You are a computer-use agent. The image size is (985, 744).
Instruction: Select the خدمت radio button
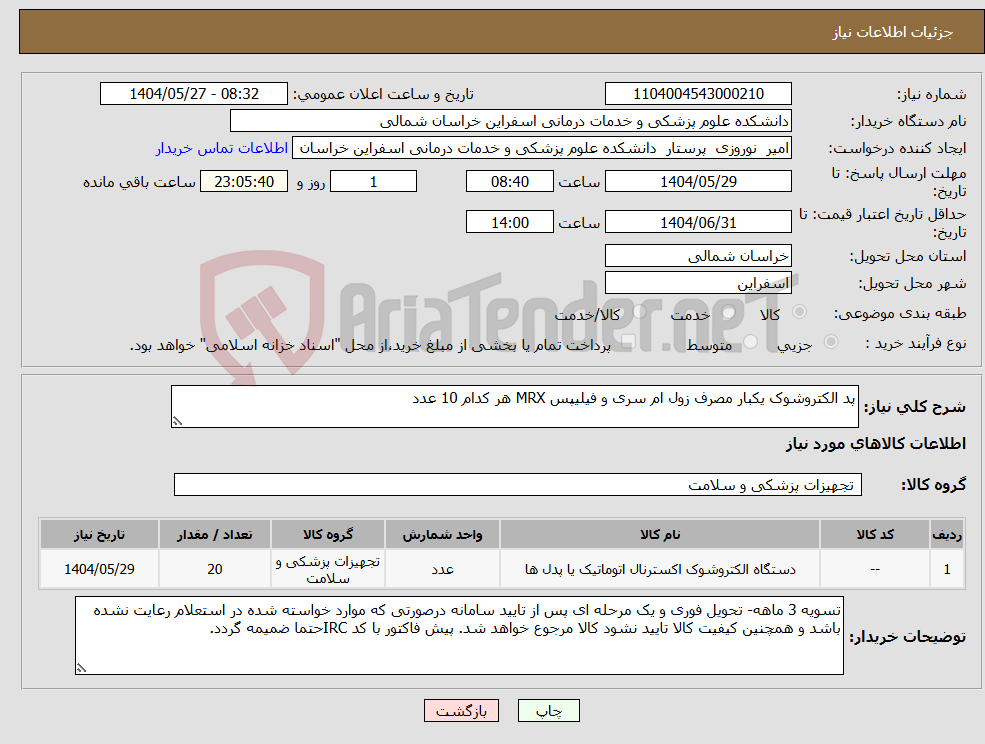coord(729,312)
